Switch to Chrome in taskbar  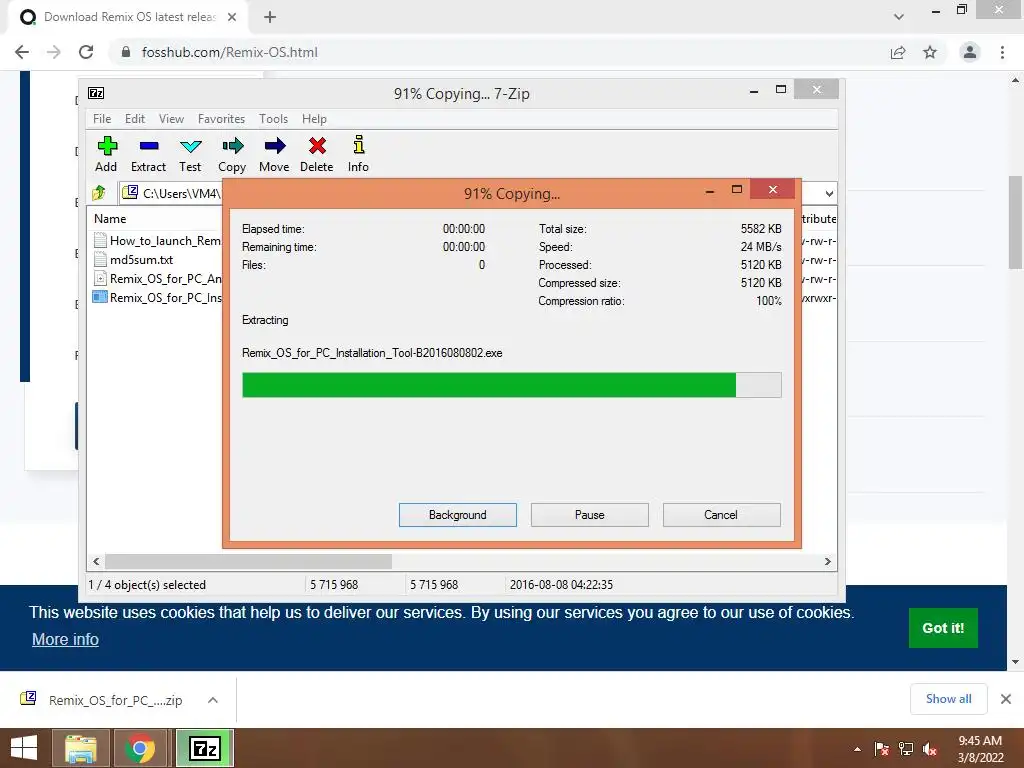140,748
